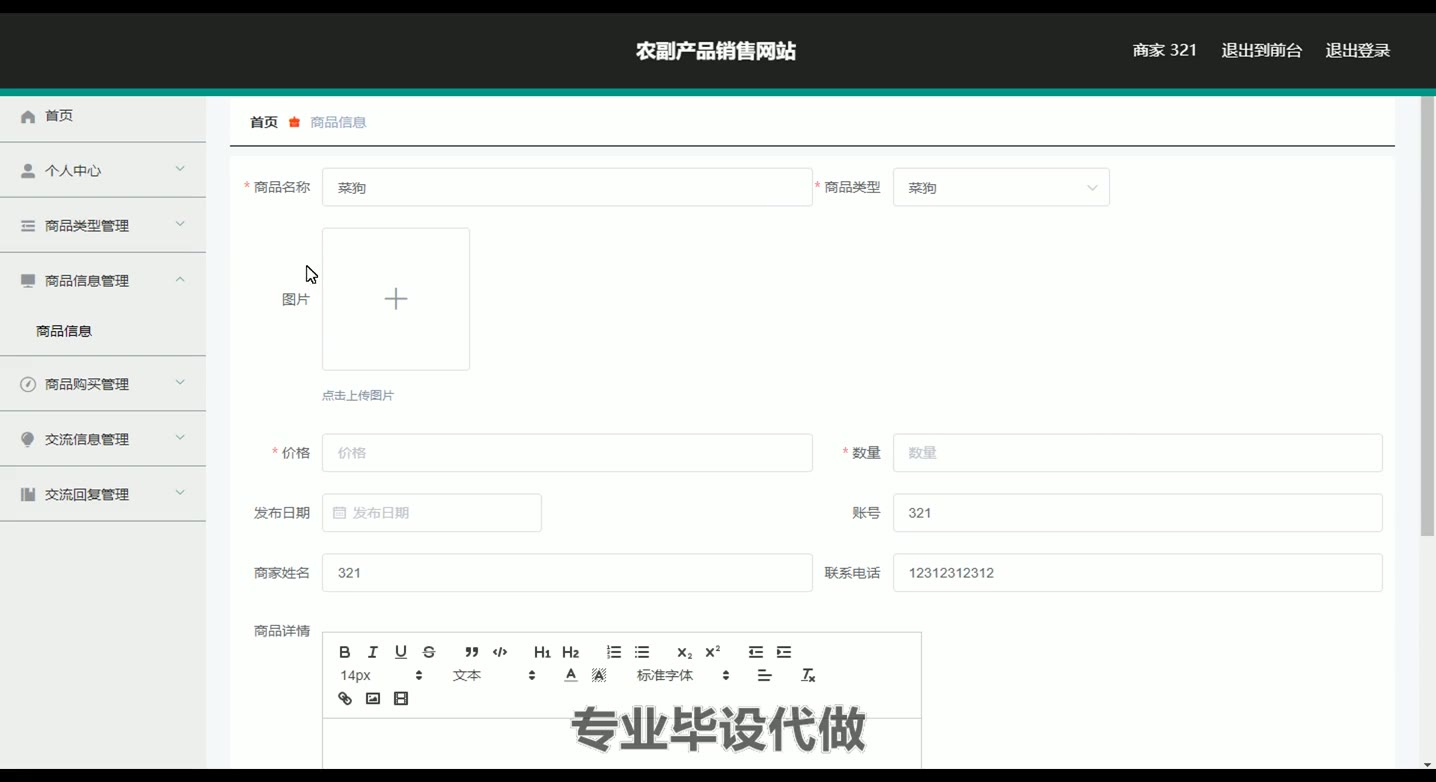Open the 发布日期 date picker field
The width and height of the screenshot is (1436, 782).
(x=432, y=513)
